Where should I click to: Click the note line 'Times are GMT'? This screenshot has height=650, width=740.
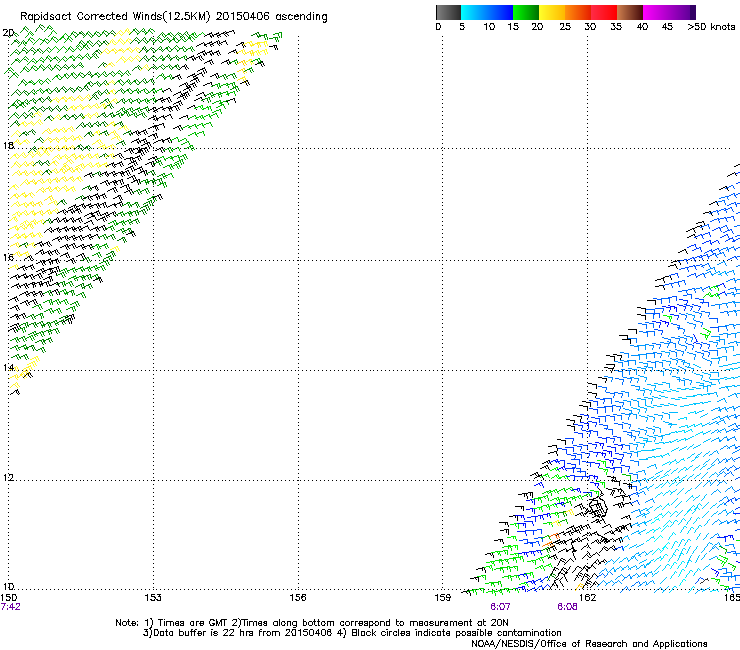(192, 623)
